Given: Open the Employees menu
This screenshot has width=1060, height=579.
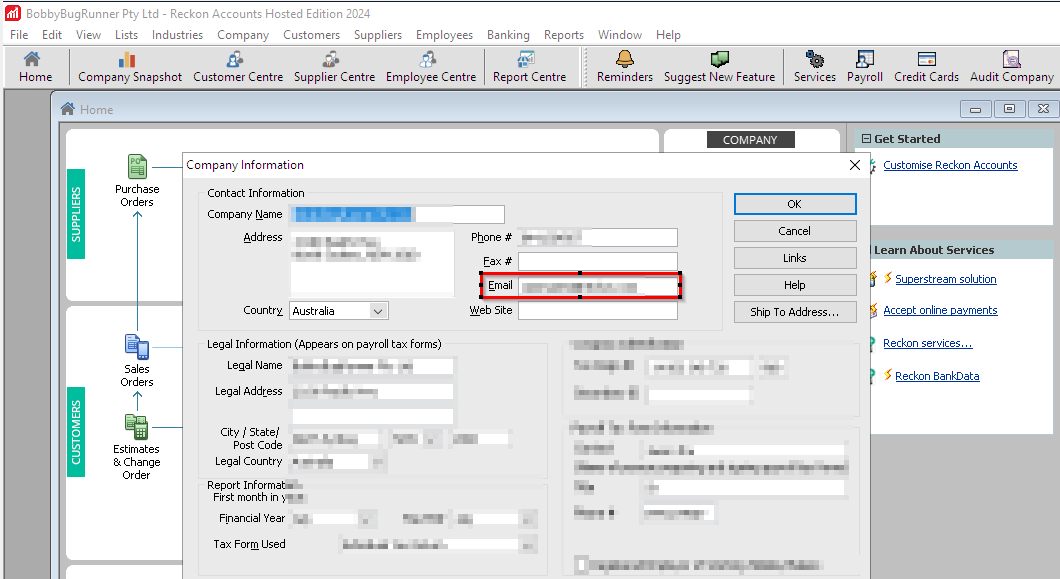Looking at the screenshot, I should click(x=444, y=34).
